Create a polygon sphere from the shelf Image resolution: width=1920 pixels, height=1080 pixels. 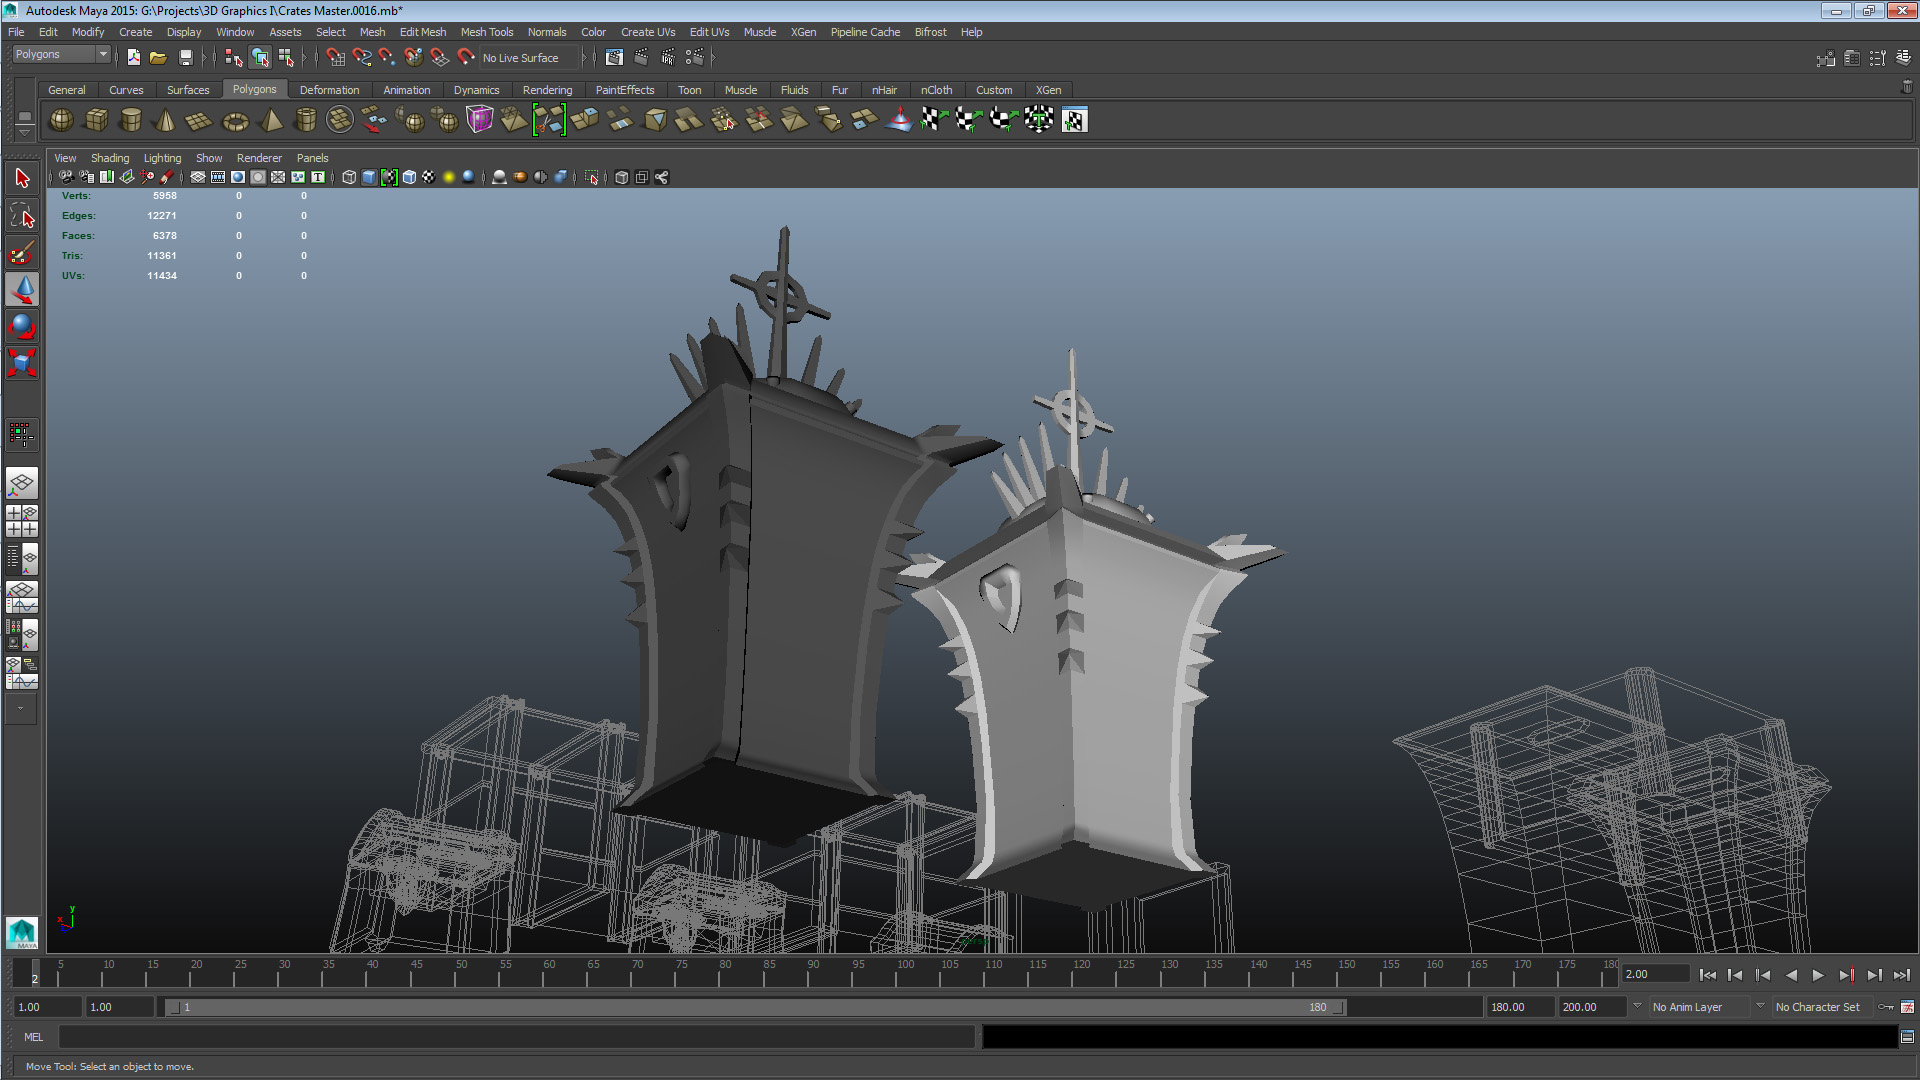[61, 120]
